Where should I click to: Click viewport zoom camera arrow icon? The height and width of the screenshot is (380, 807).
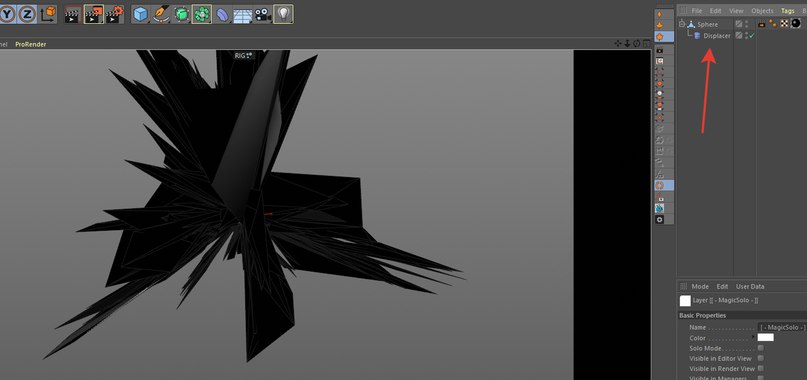click(627, 44)
